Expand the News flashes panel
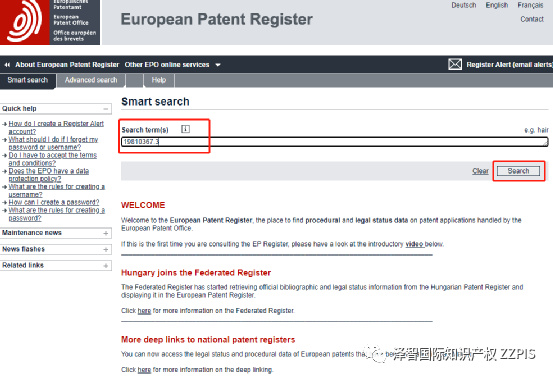 [105, 249]
